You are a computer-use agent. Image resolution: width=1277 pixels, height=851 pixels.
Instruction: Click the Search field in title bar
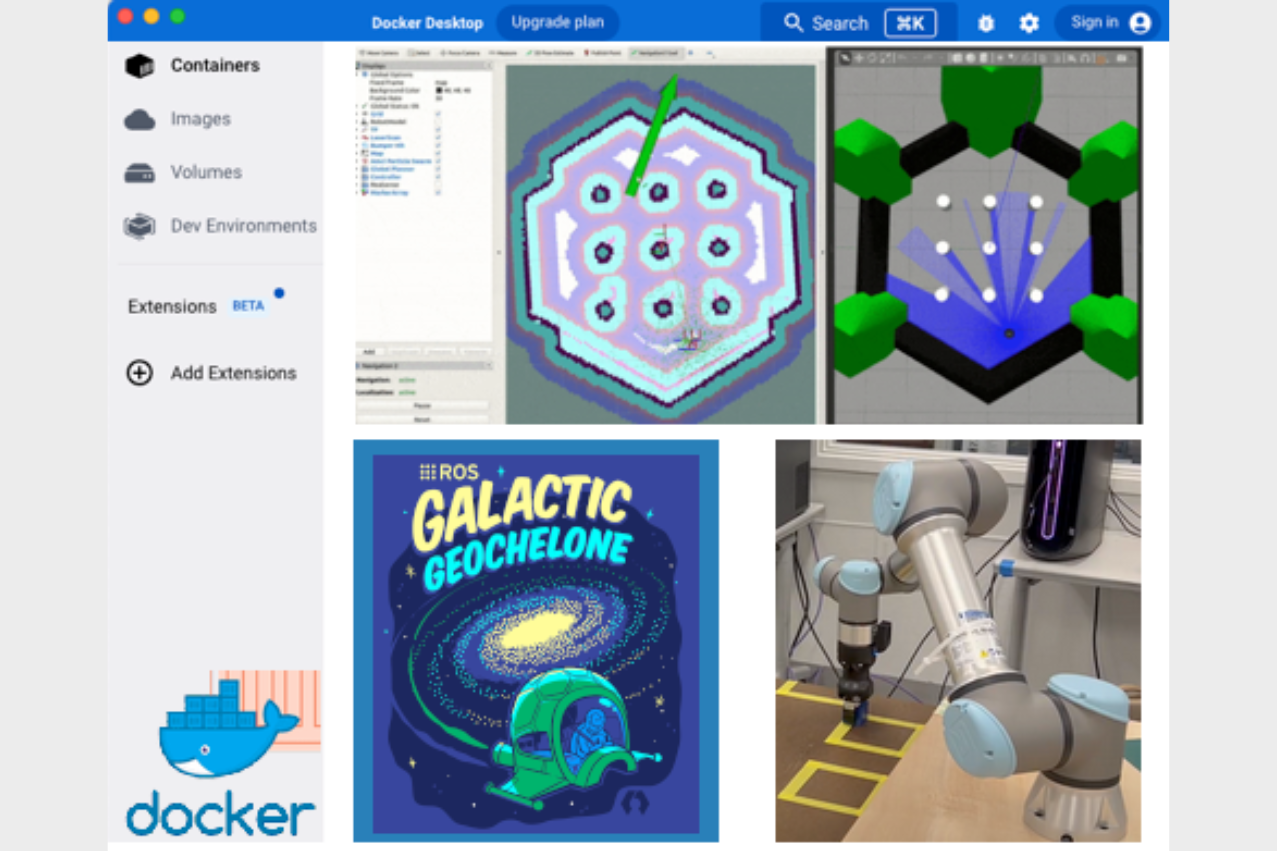859,22
